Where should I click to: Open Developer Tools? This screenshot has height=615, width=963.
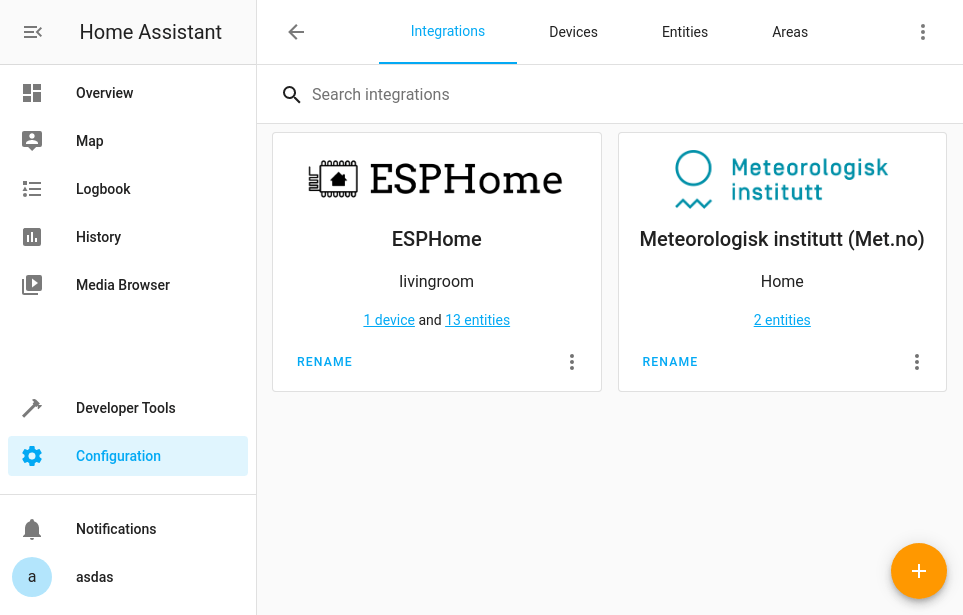click(125, 408)
